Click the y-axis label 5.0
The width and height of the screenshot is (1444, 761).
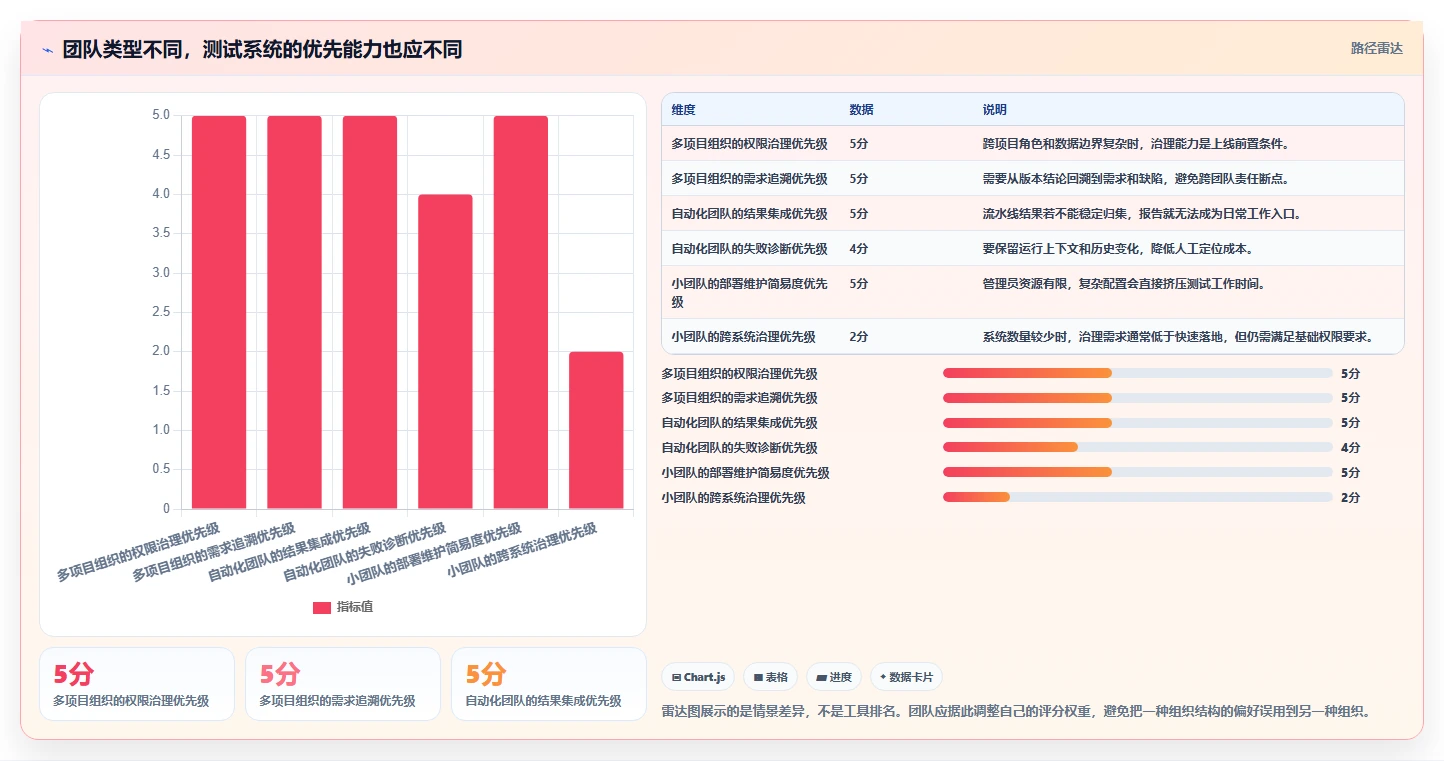(160, 115)
